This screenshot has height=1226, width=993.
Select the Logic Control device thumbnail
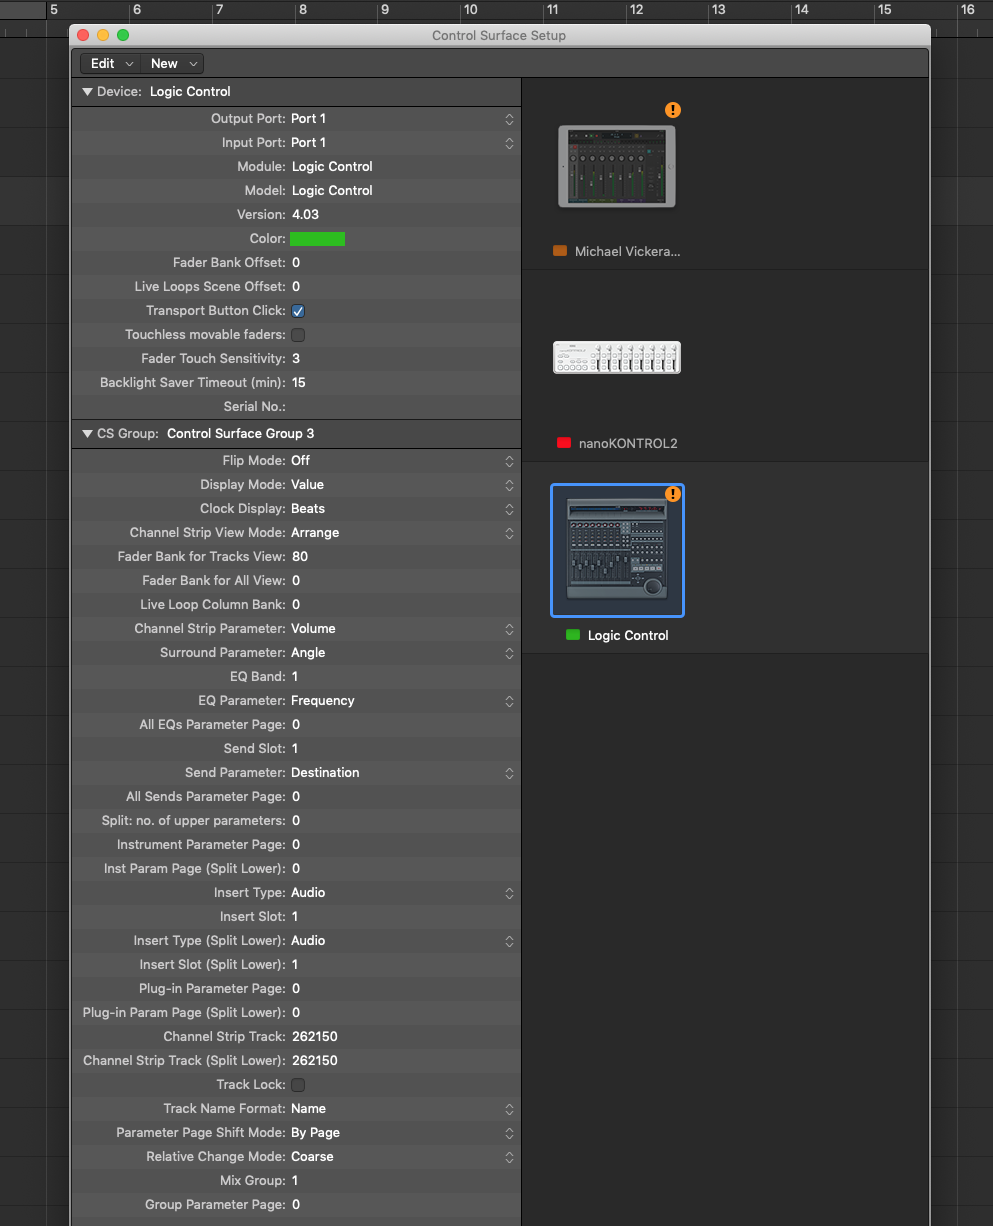click(x=617, y=550)
